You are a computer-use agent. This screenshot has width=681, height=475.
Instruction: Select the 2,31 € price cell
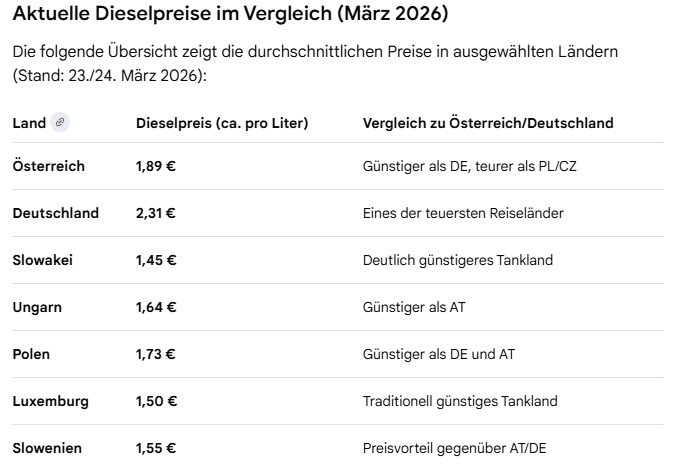[156, 213]
